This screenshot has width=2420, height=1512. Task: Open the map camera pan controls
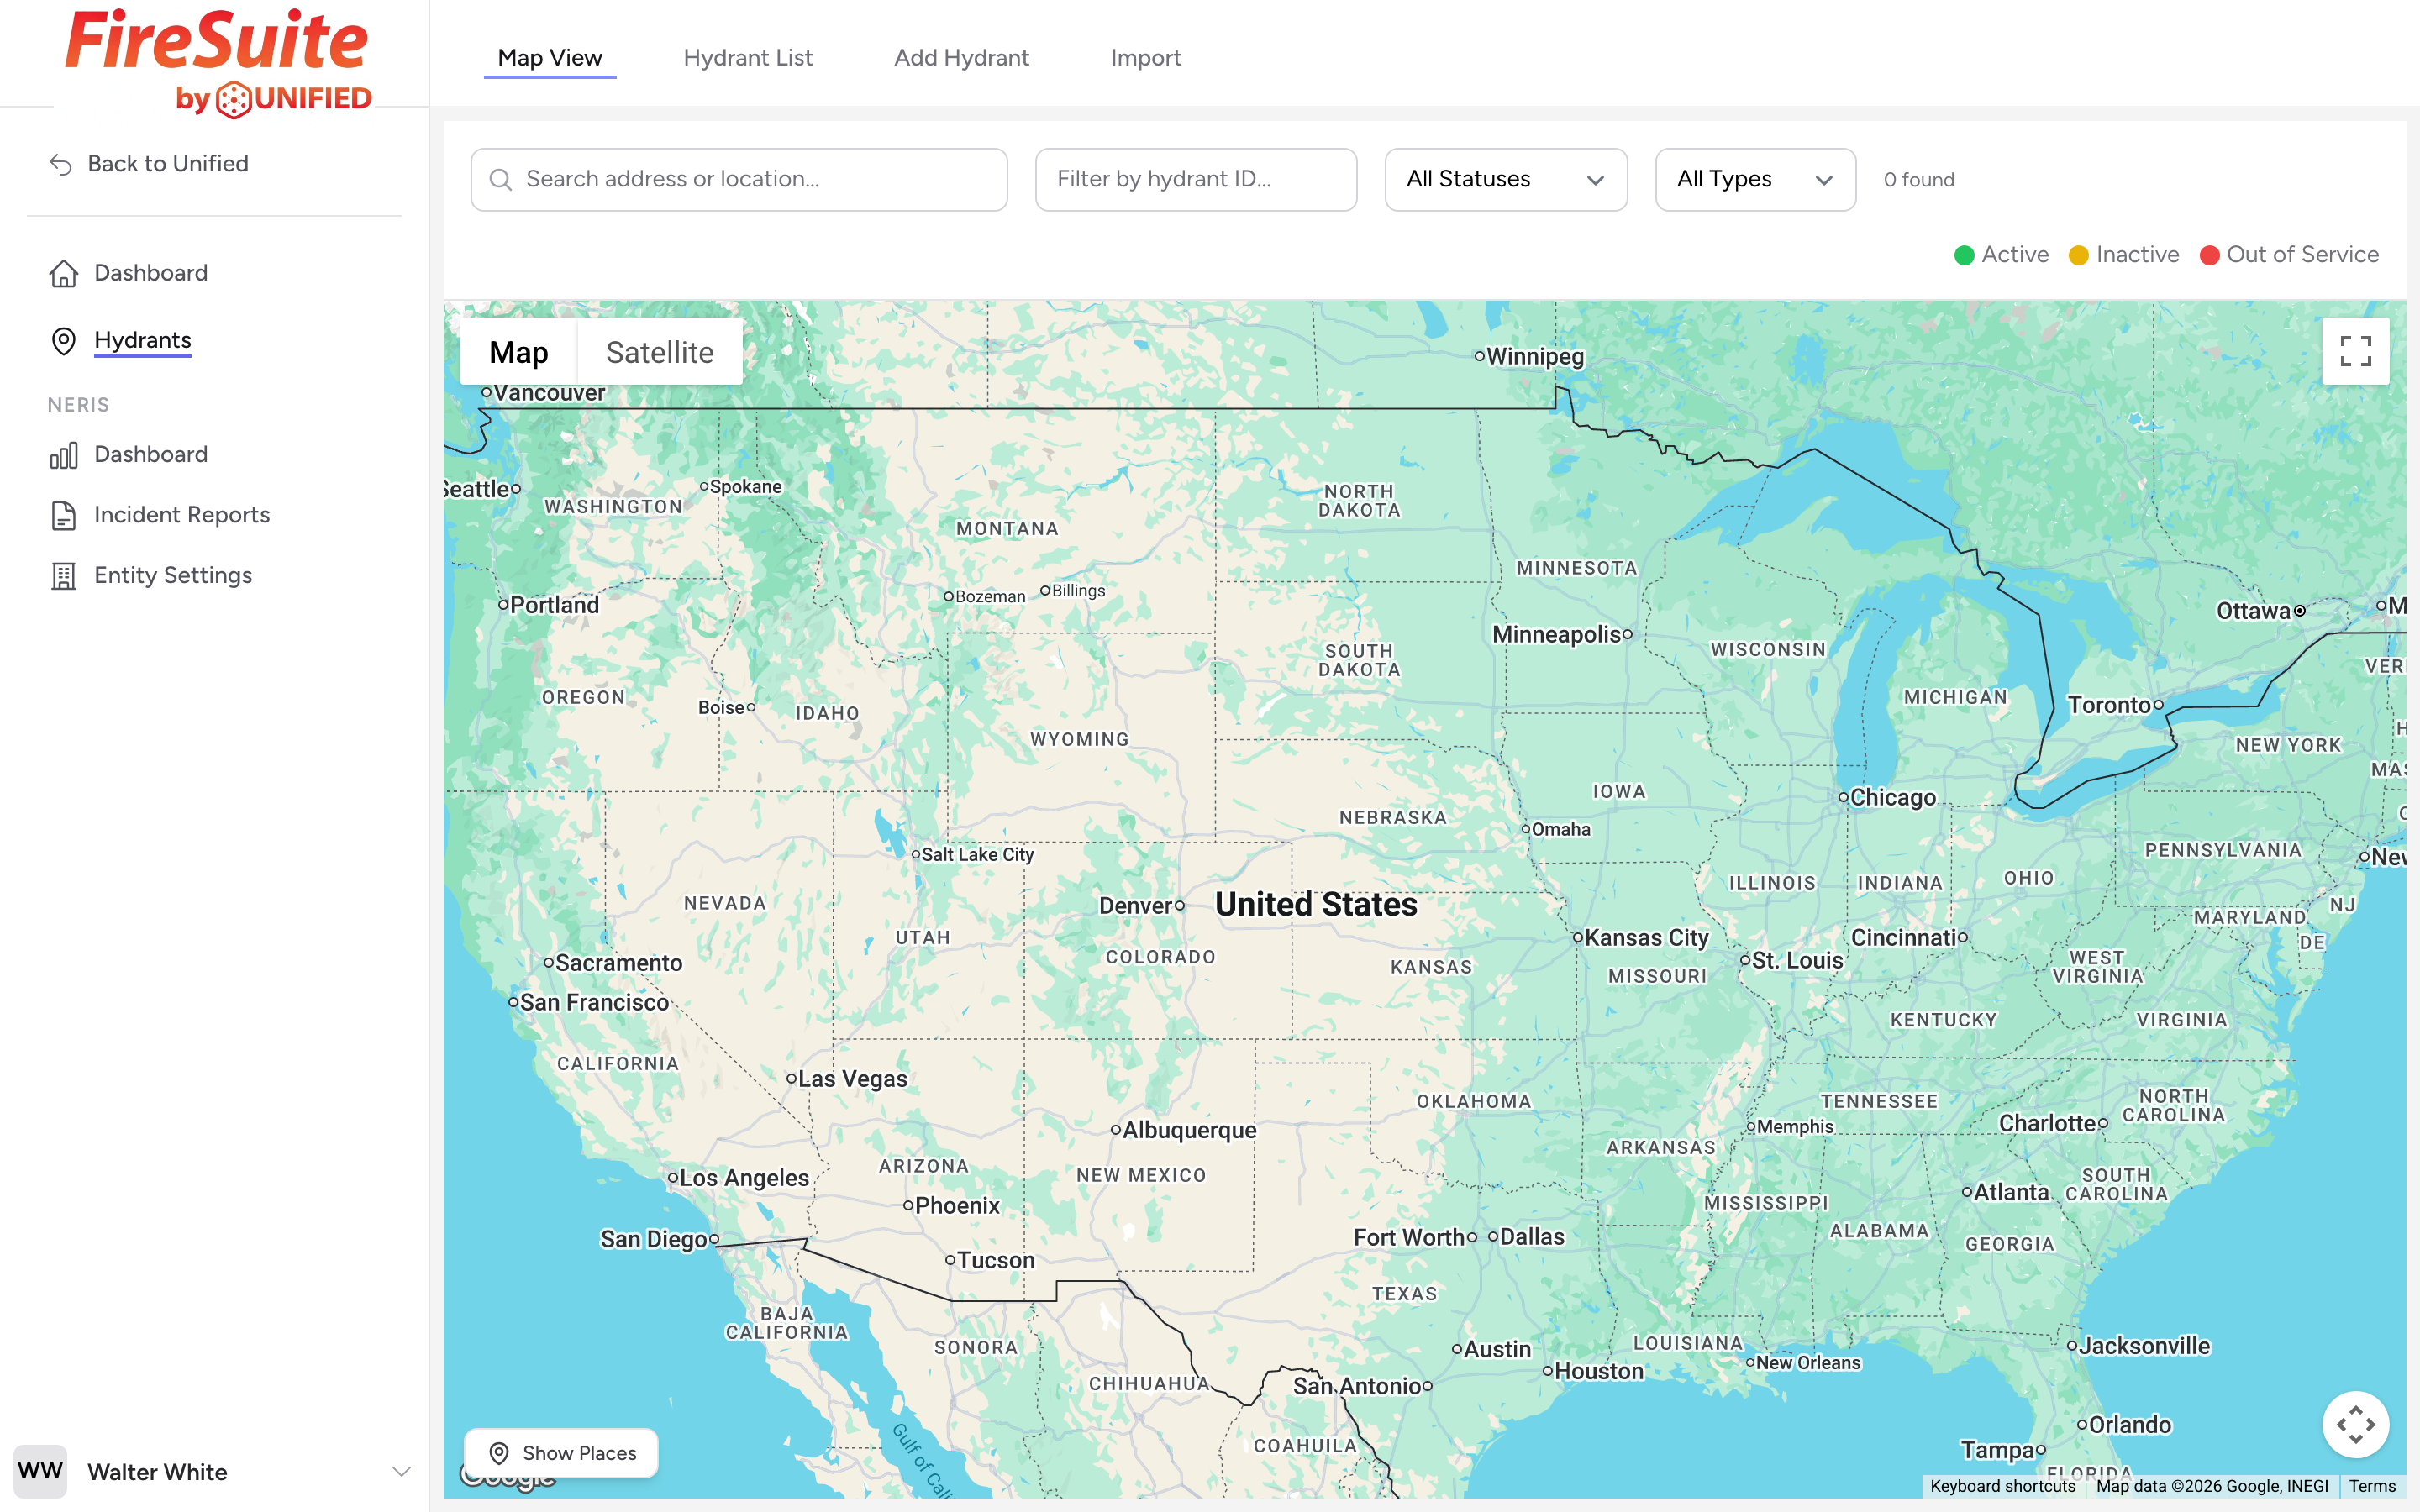coord(2355,1424)
